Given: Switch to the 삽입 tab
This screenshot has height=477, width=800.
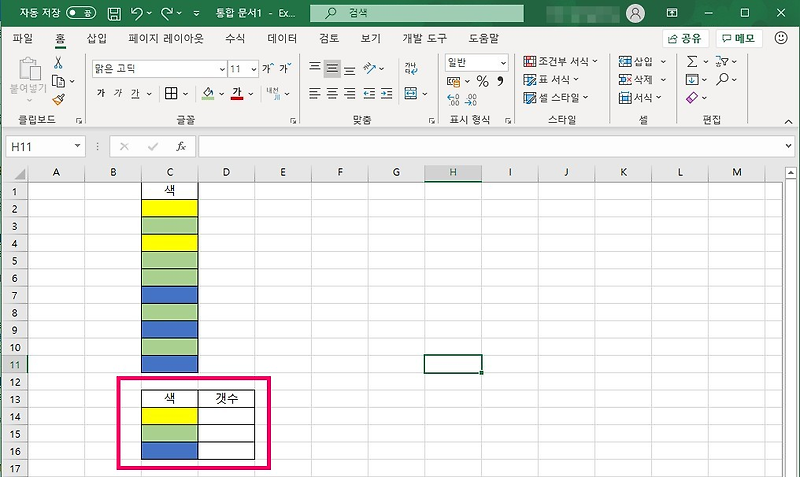Looking at the screenshot, I should click(96, 38).
